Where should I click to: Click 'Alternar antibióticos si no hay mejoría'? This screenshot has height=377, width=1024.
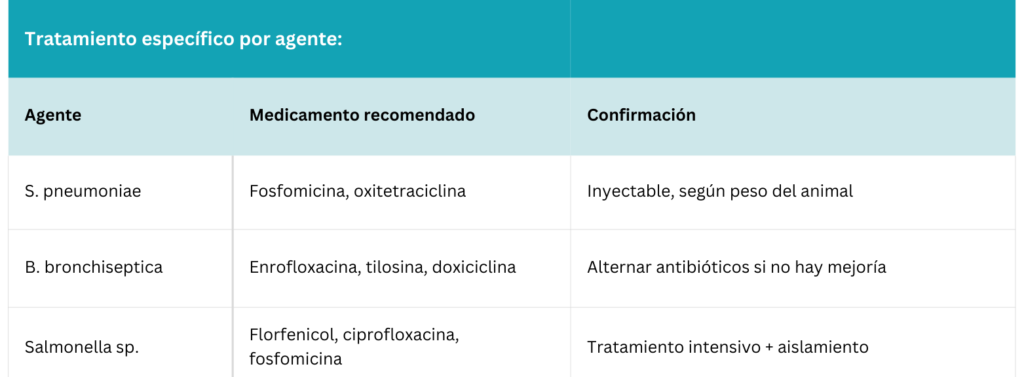736,267
